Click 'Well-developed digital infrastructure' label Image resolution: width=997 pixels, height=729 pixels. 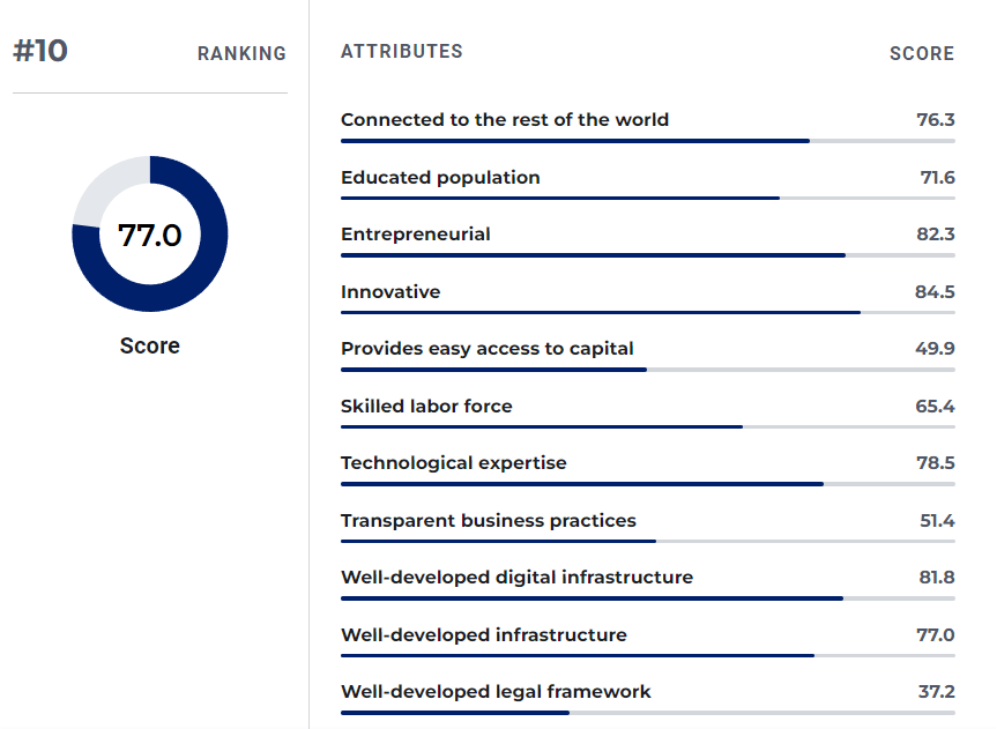[516, 577]
